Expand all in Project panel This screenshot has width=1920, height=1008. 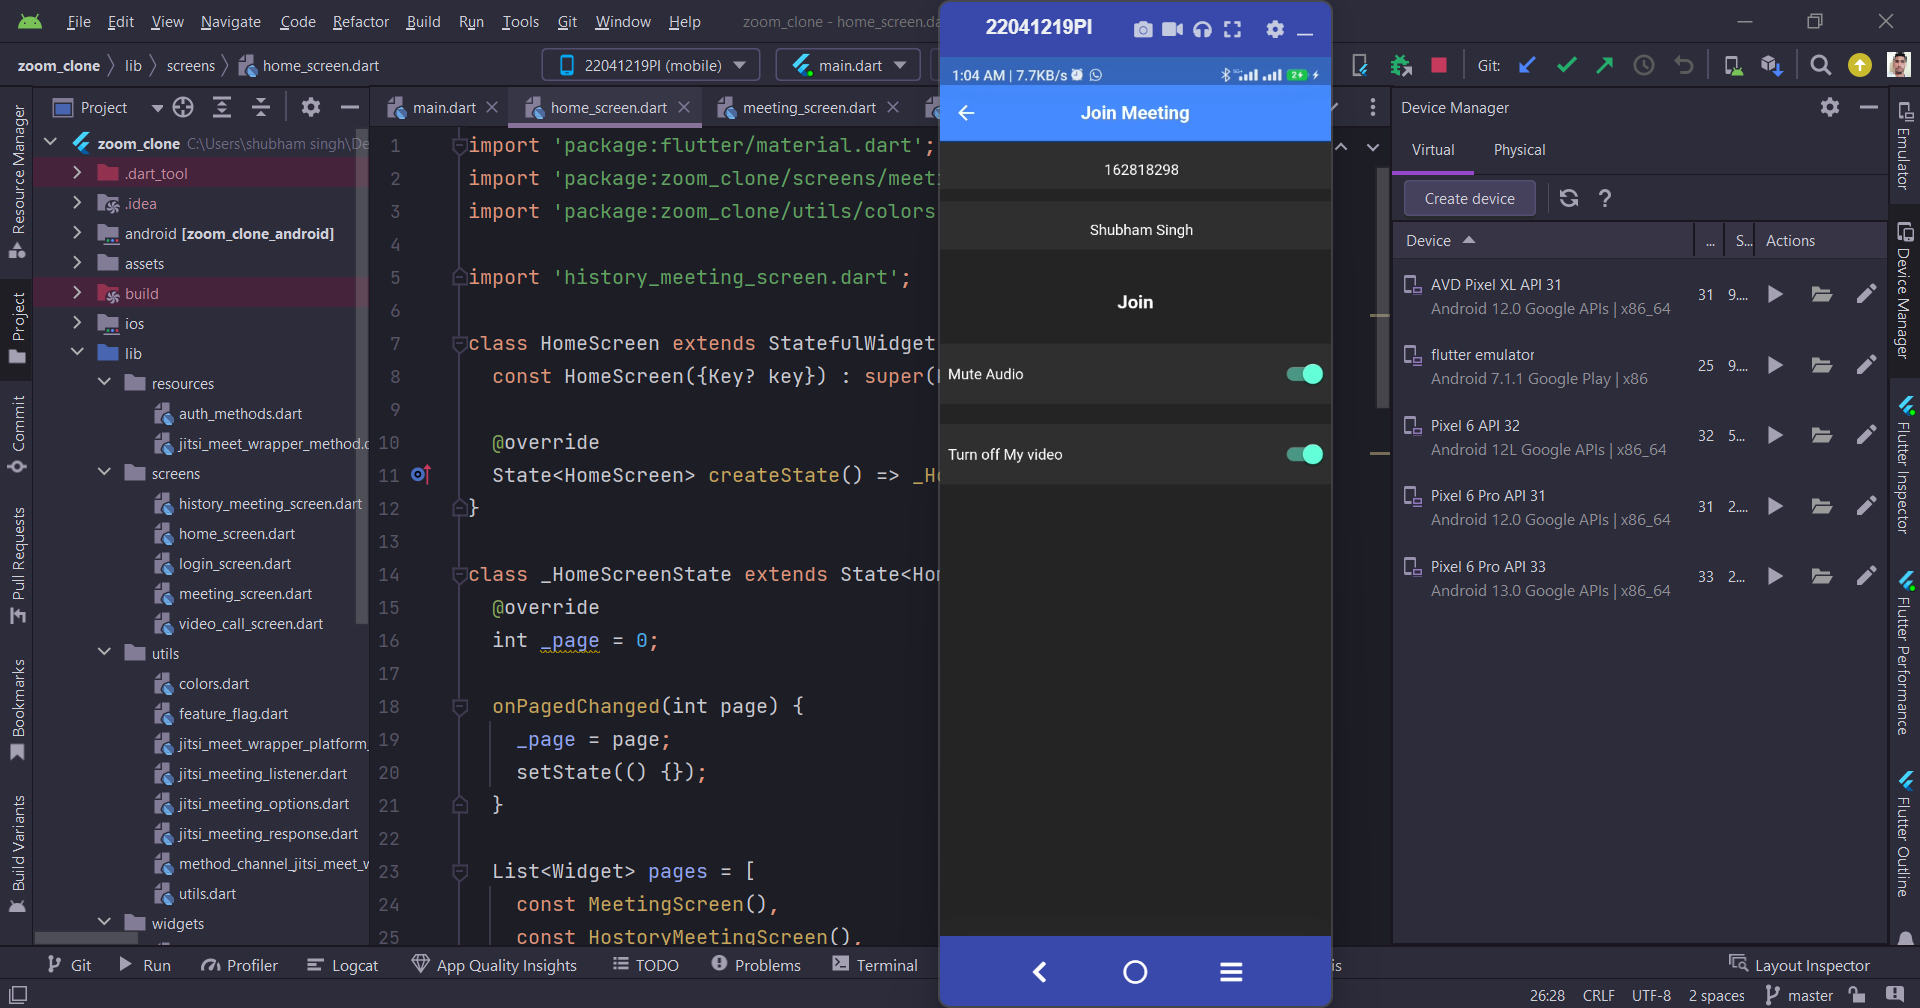tap(222, 107)
